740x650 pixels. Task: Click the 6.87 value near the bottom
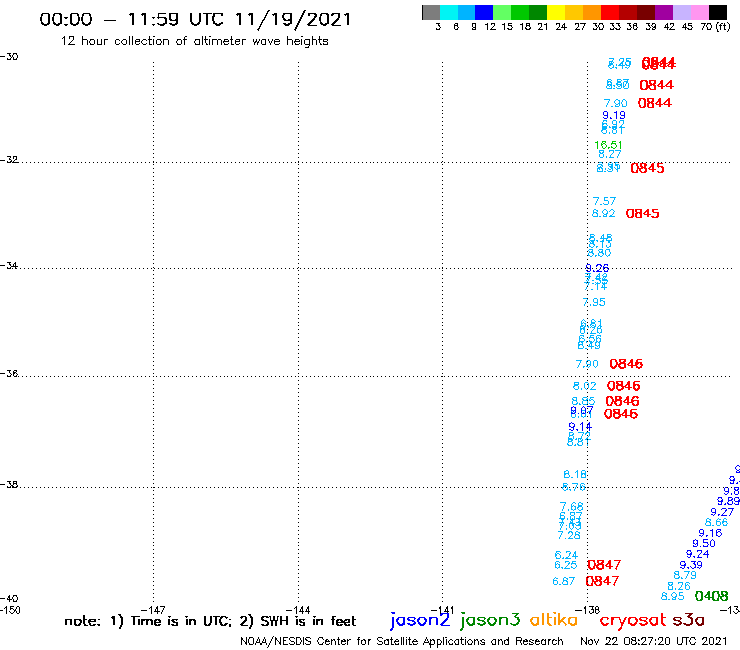(x=564, y=582)
